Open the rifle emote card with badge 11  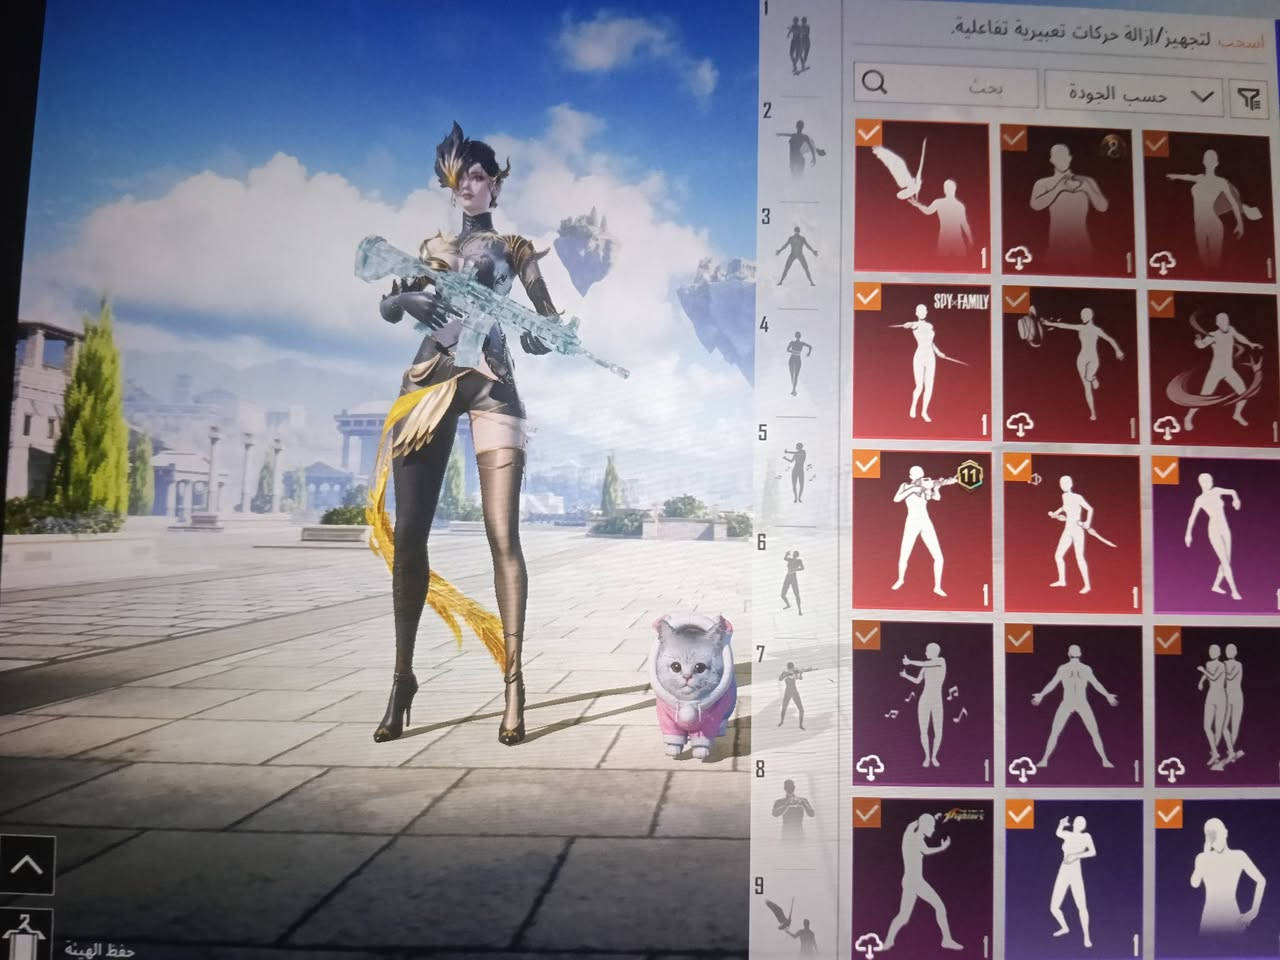point(922,531)
